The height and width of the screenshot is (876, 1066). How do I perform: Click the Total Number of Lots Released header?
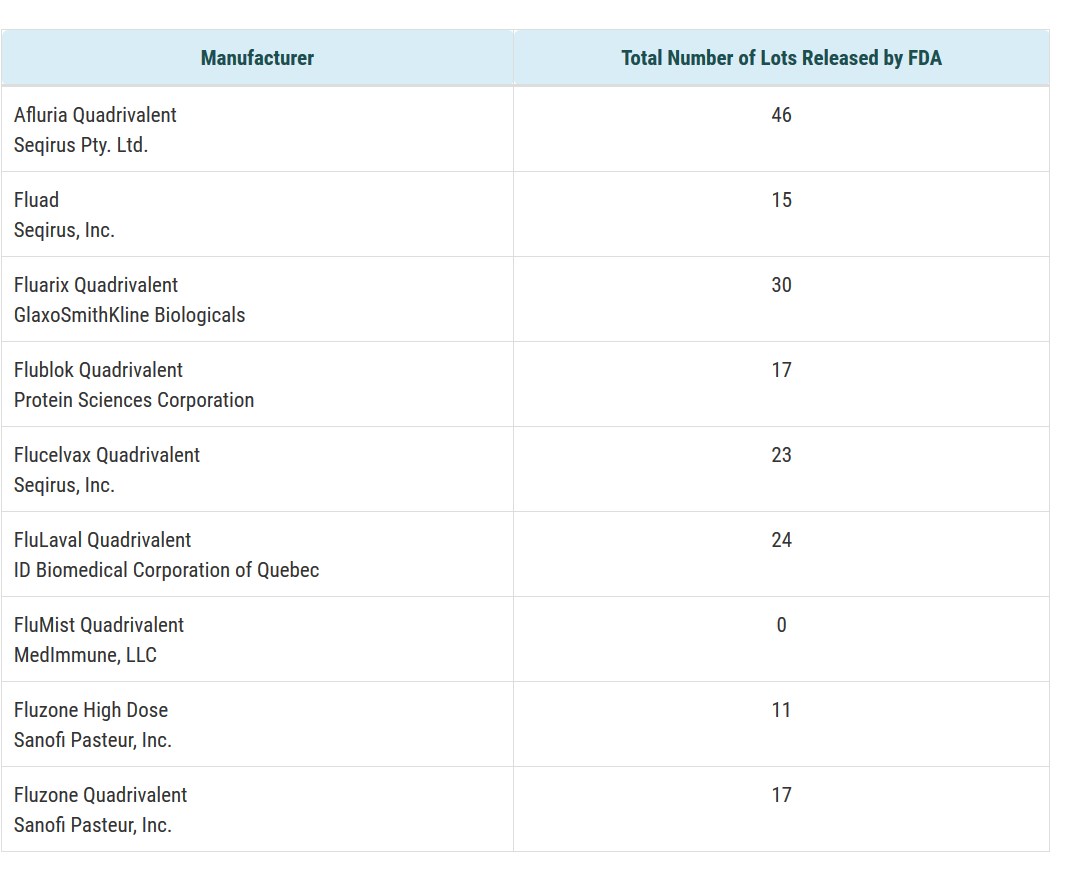point(781,58)
